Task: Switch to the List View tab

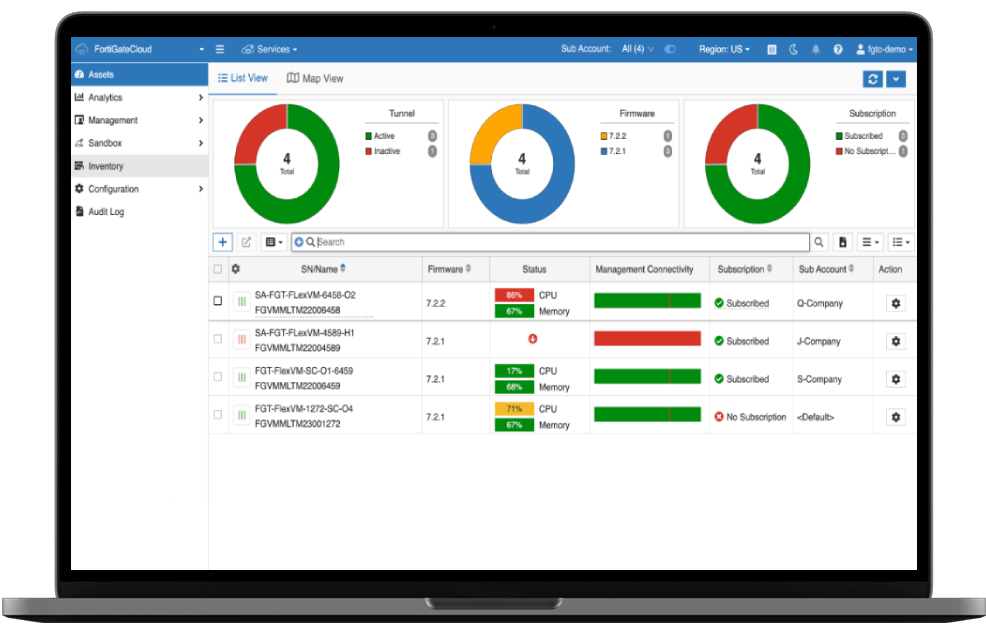Action: coord(243,78)
